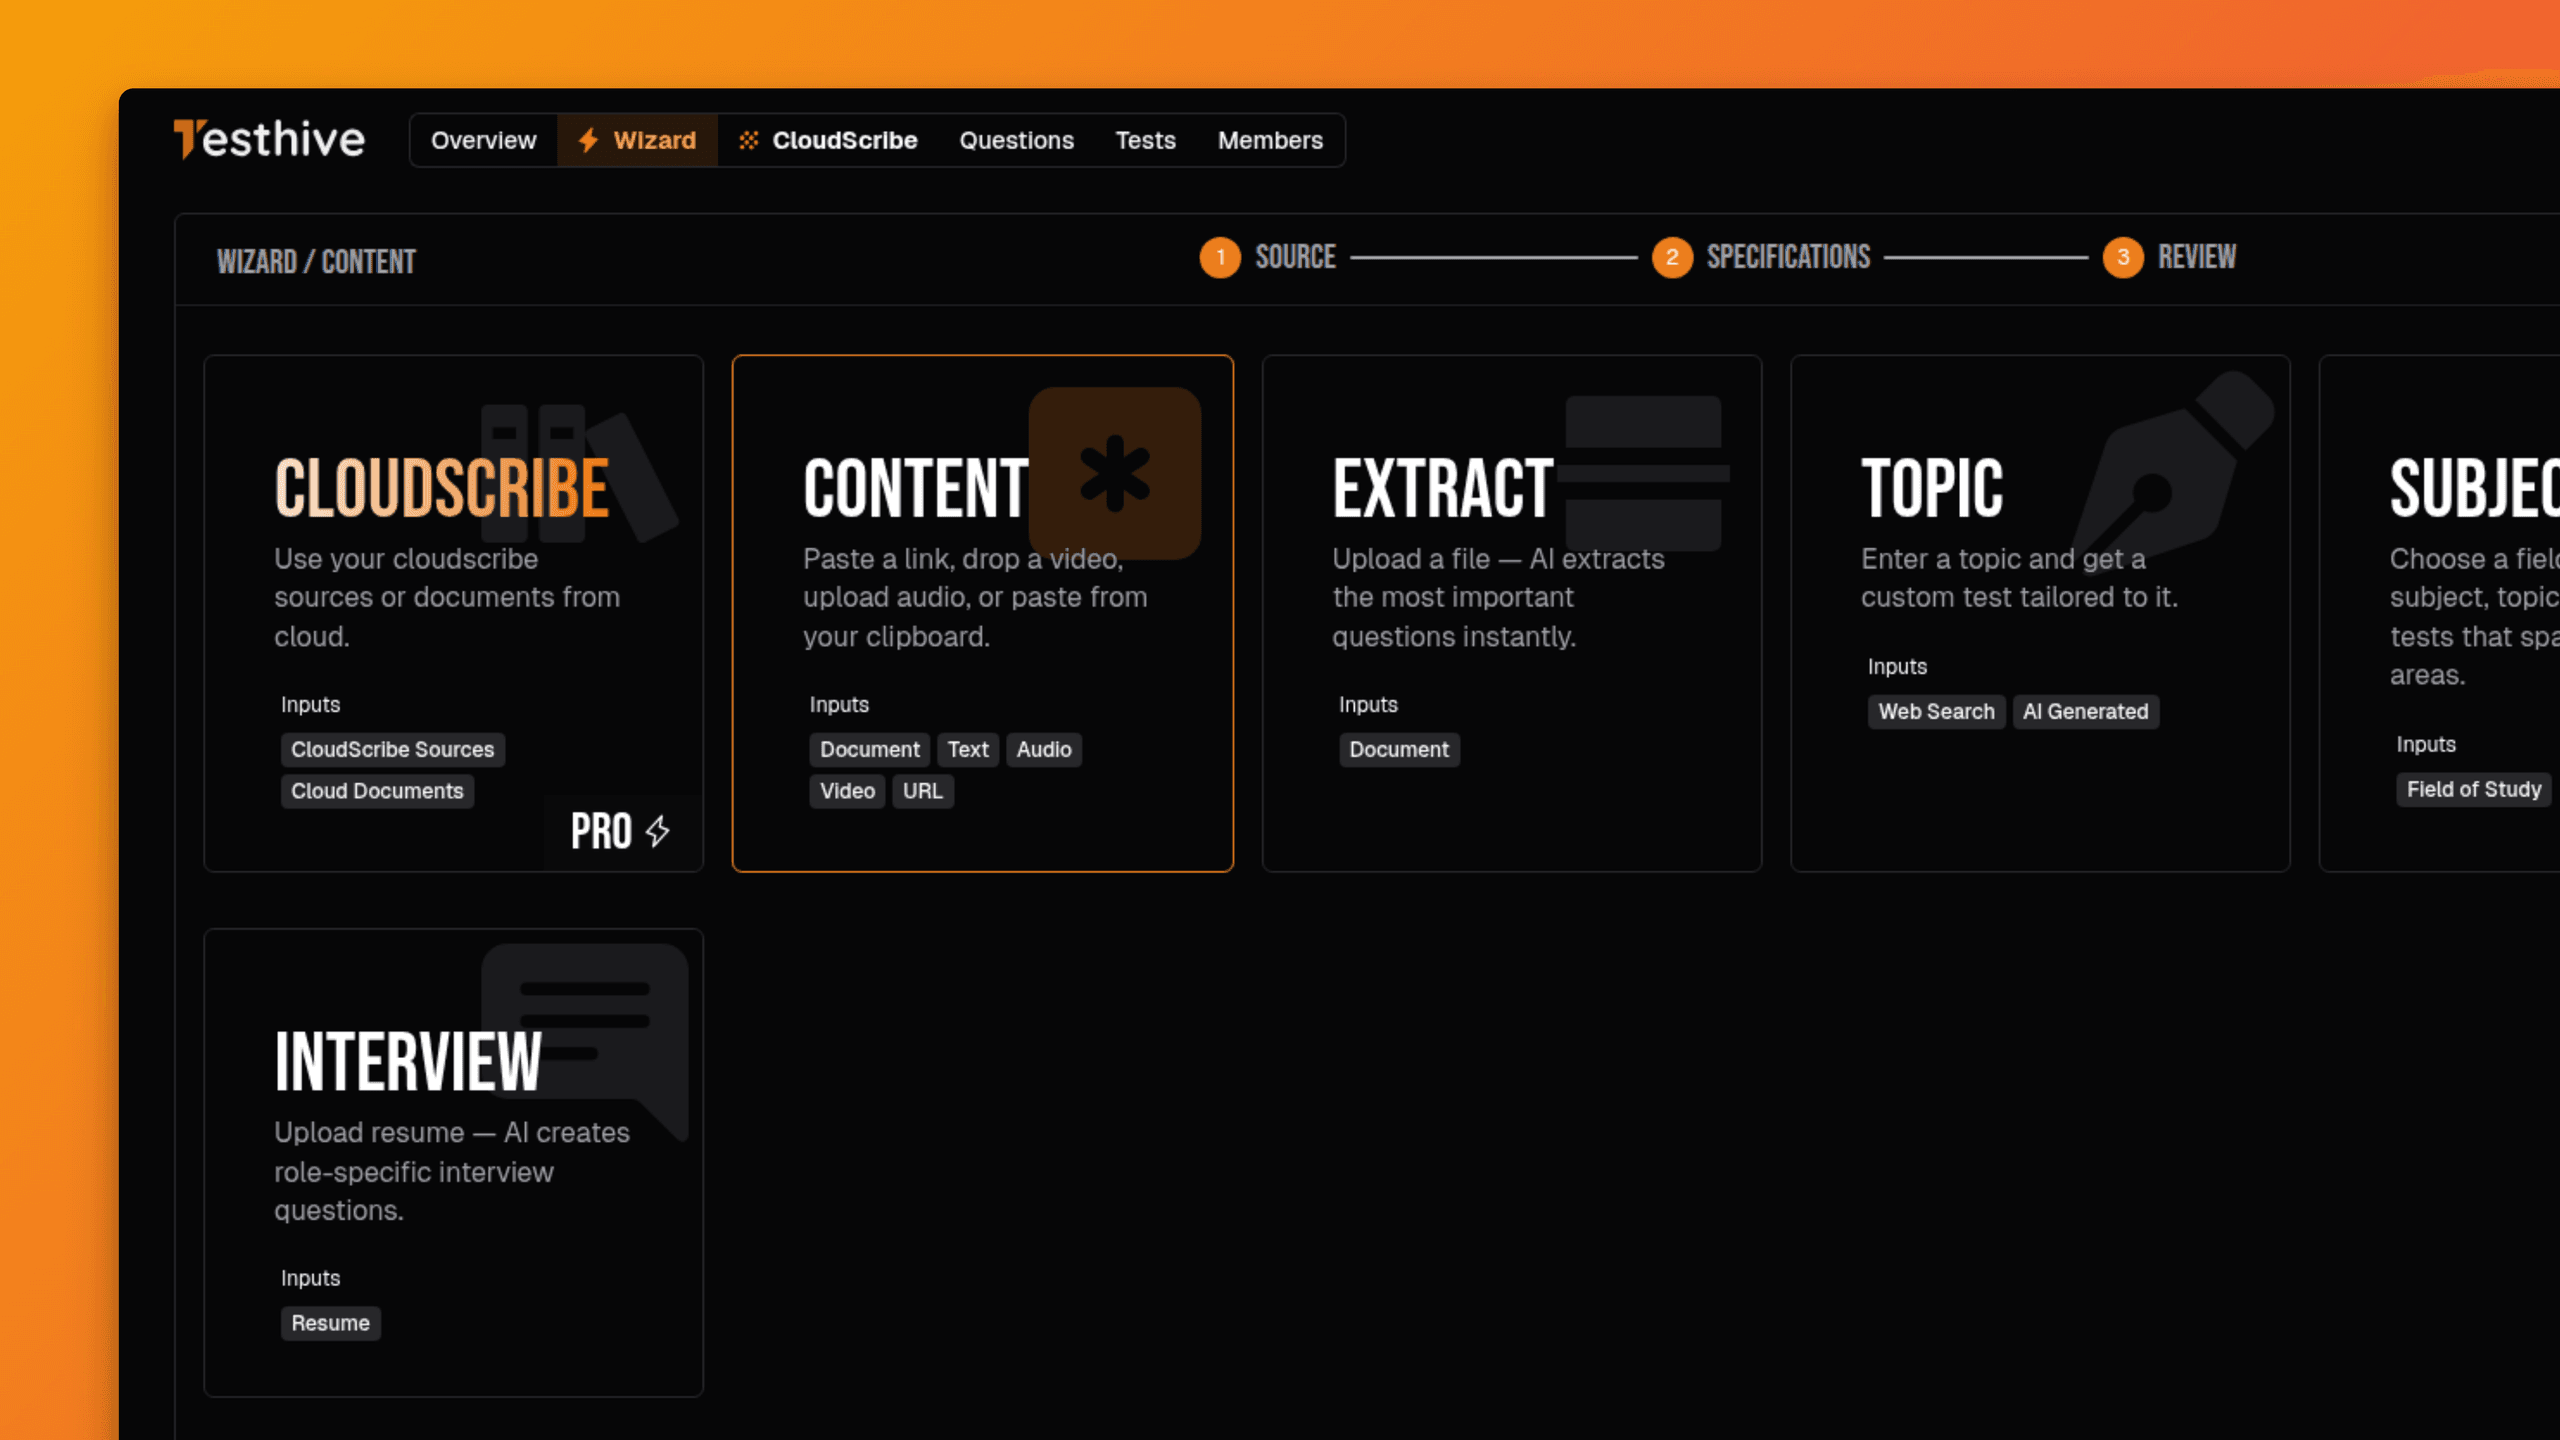Click the books icon on CloudScribe card

[578, 473]
